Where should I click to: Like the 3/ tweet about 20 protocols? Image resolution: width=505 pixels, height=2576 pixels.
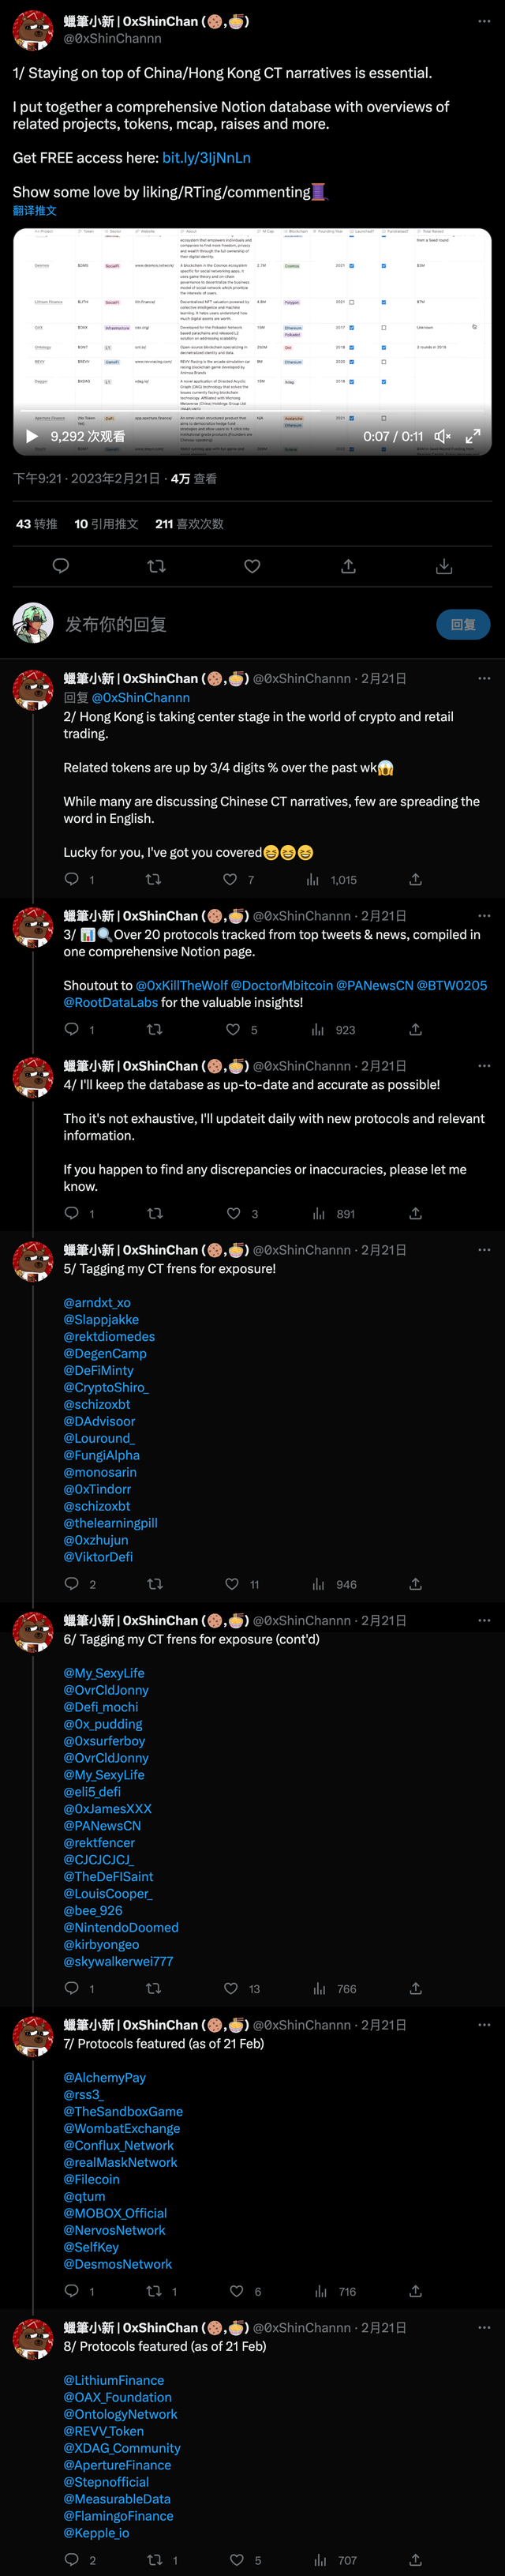pyautogui.click(x=233, y=1029)
